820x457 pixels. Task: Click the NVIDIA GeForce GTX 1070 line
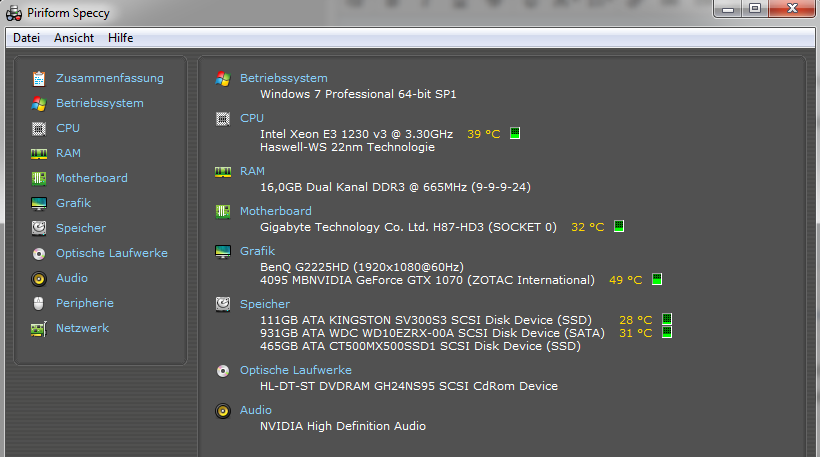click(427, 280)
